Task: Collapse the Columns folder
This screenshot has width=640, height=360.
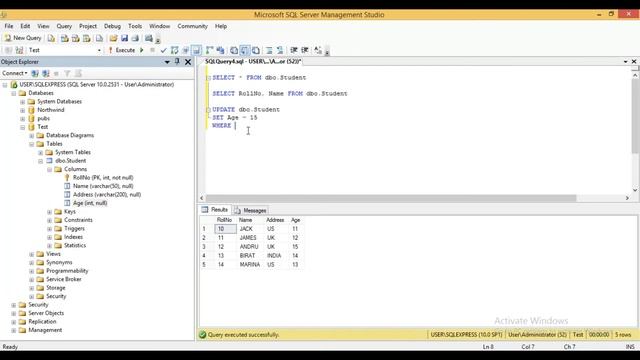Action: [x=49, y=169]
